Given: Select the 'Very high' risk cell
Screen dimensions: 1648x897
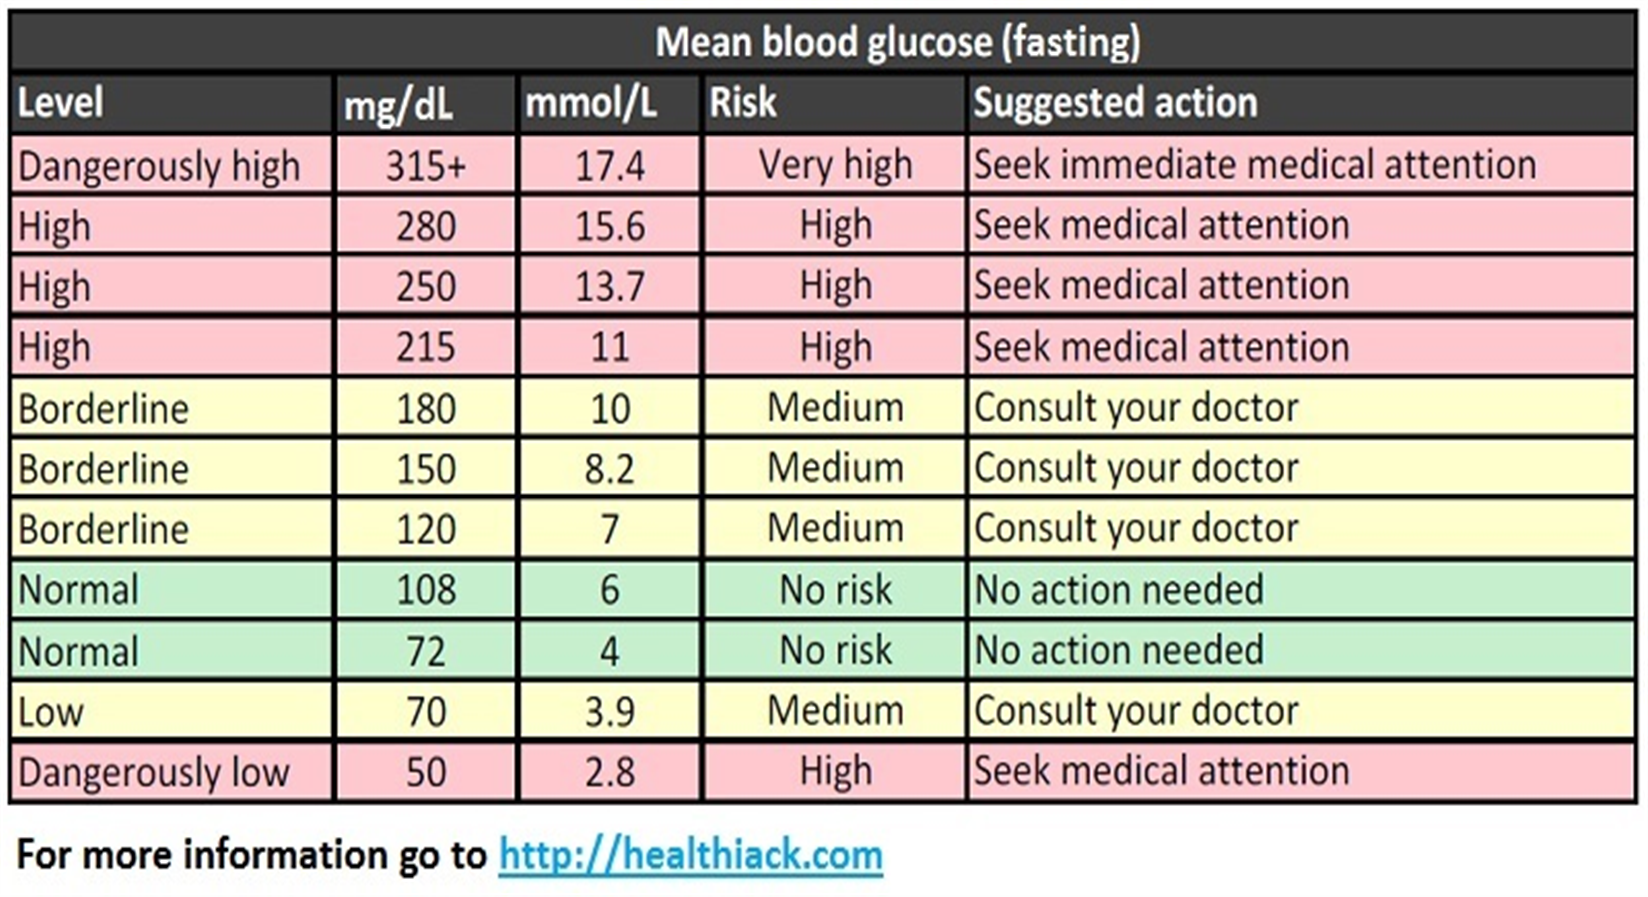Looking at the screenshot, I should 835,165.
